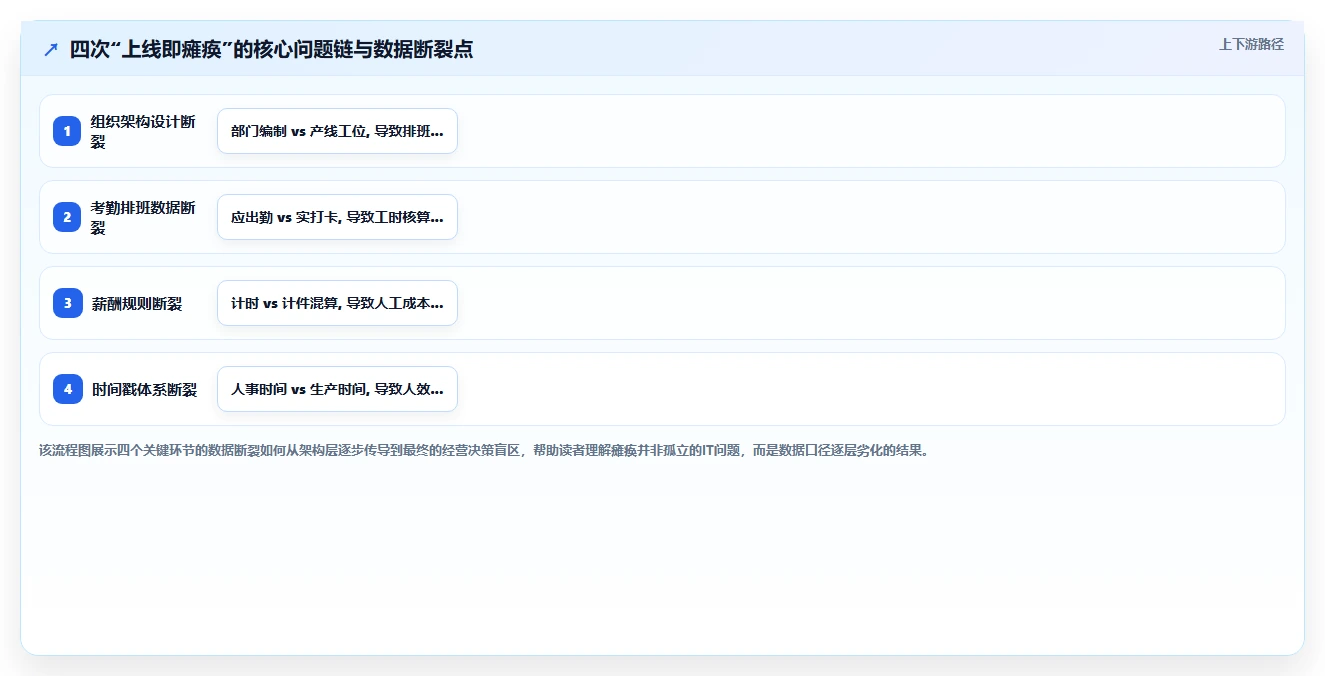The height and width of the screenshot is (676, 1325).
Task: Click the panel title 四次上线即瘫痪
Action: pos(271,49)
